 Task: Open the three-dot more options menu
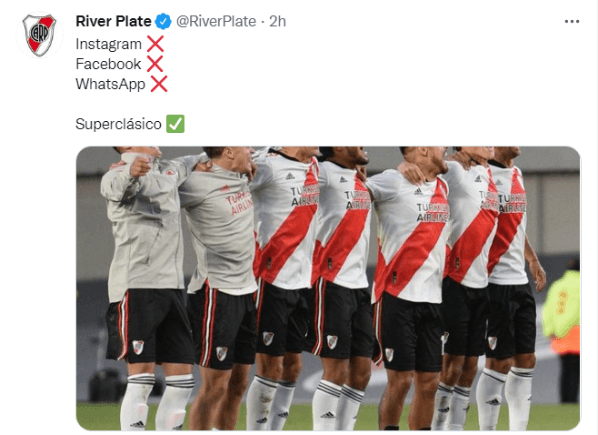coord(572,22)
